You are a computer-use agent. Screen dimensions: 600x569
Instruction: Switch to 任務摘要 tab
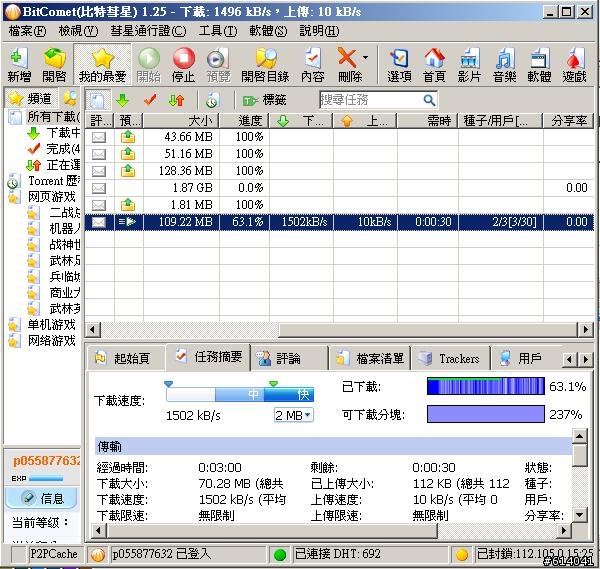click(x=209, y=357)
